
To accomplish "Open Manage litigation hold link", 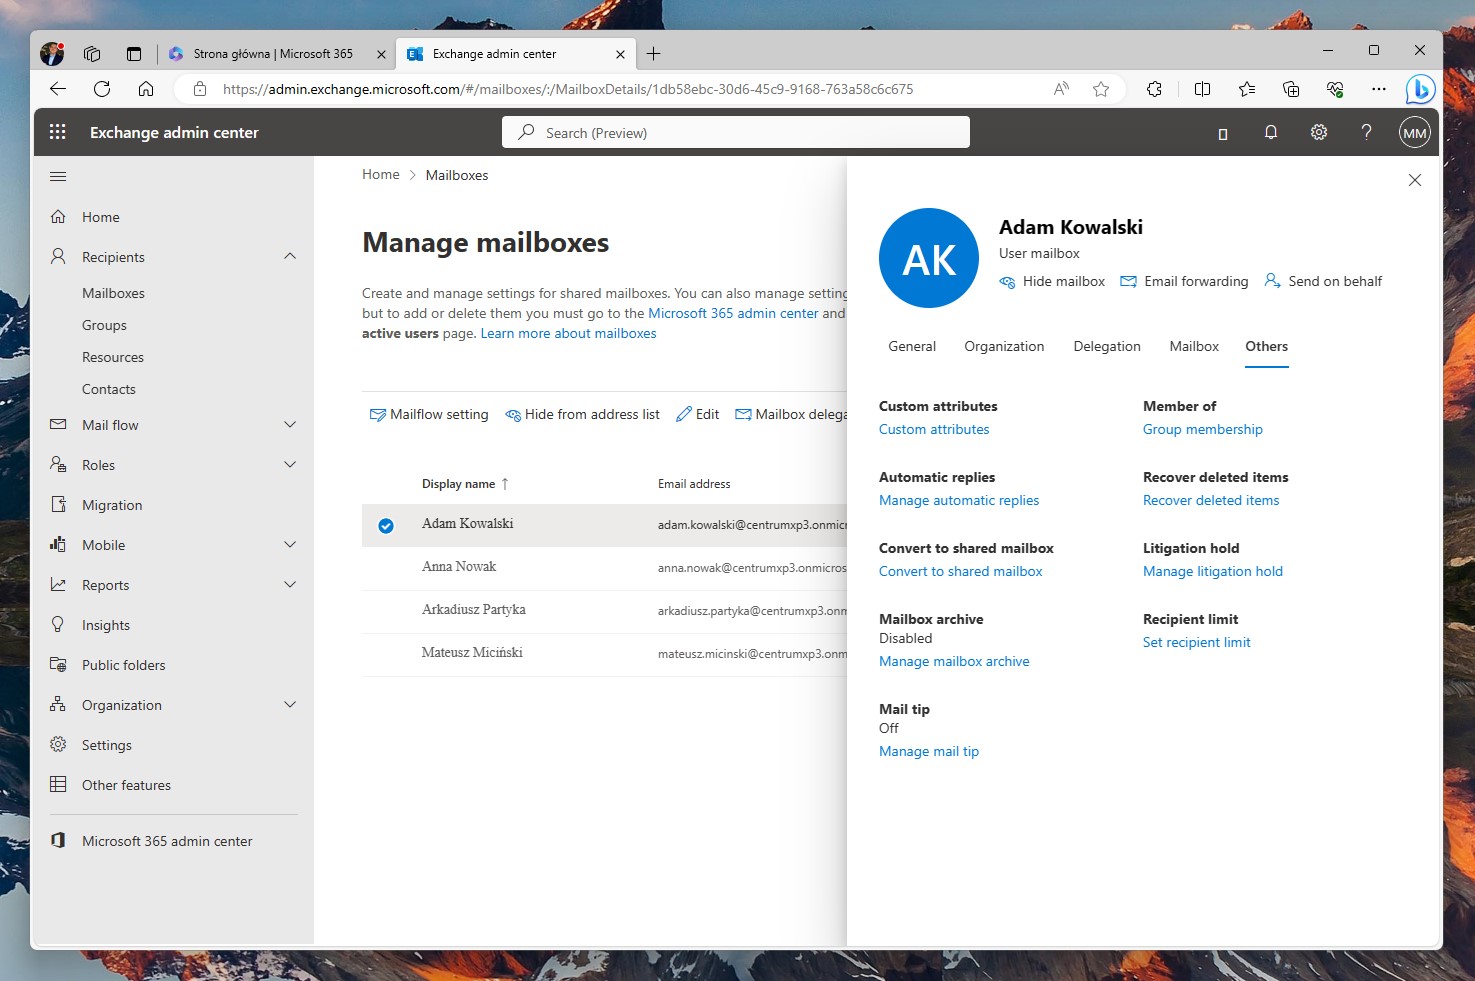I will tap(1212, 572).
